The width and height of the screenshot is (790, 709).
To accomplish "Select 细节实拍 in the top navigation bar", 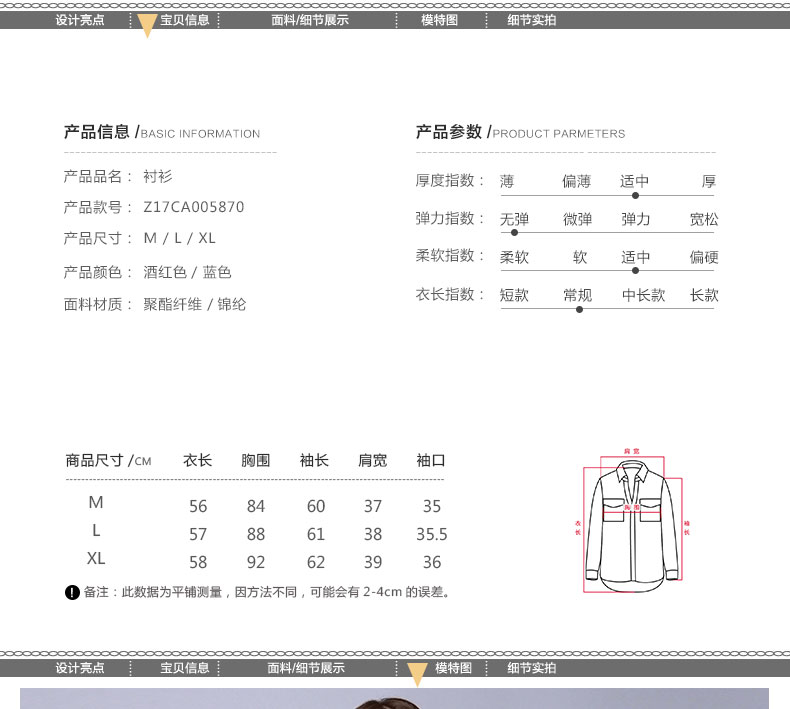I will coord(532,20).
